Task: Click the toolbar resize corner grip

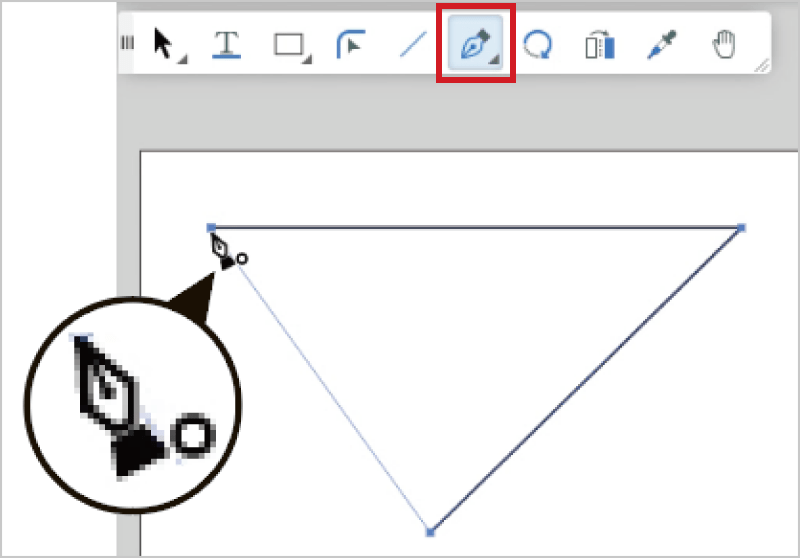Action: click(762, 65)
